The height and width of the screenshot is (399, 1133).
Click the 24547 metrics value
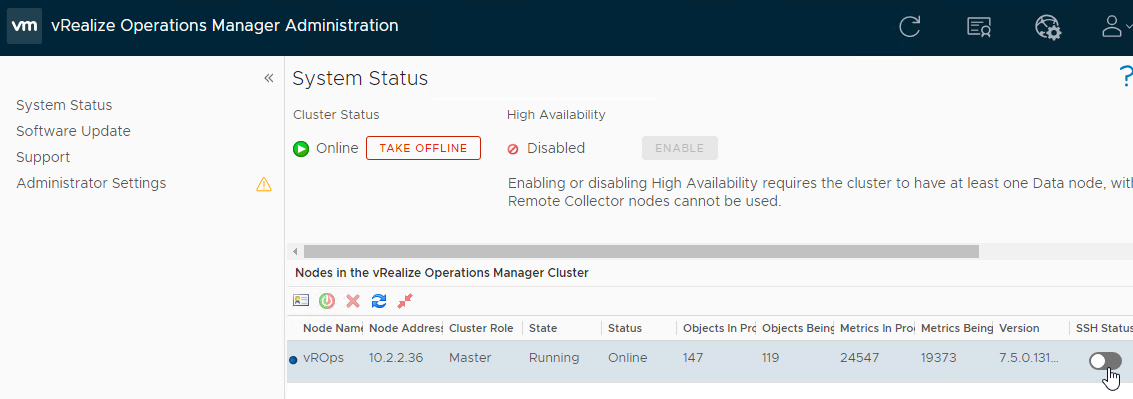coord(859,358)
